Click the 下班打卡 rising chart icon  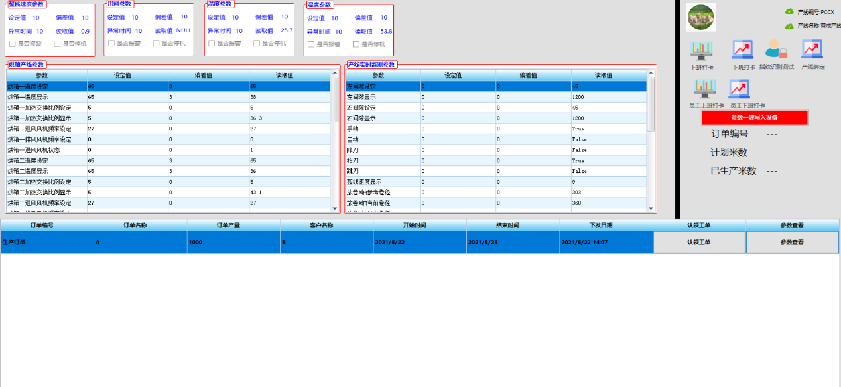[x=743, y=50]
